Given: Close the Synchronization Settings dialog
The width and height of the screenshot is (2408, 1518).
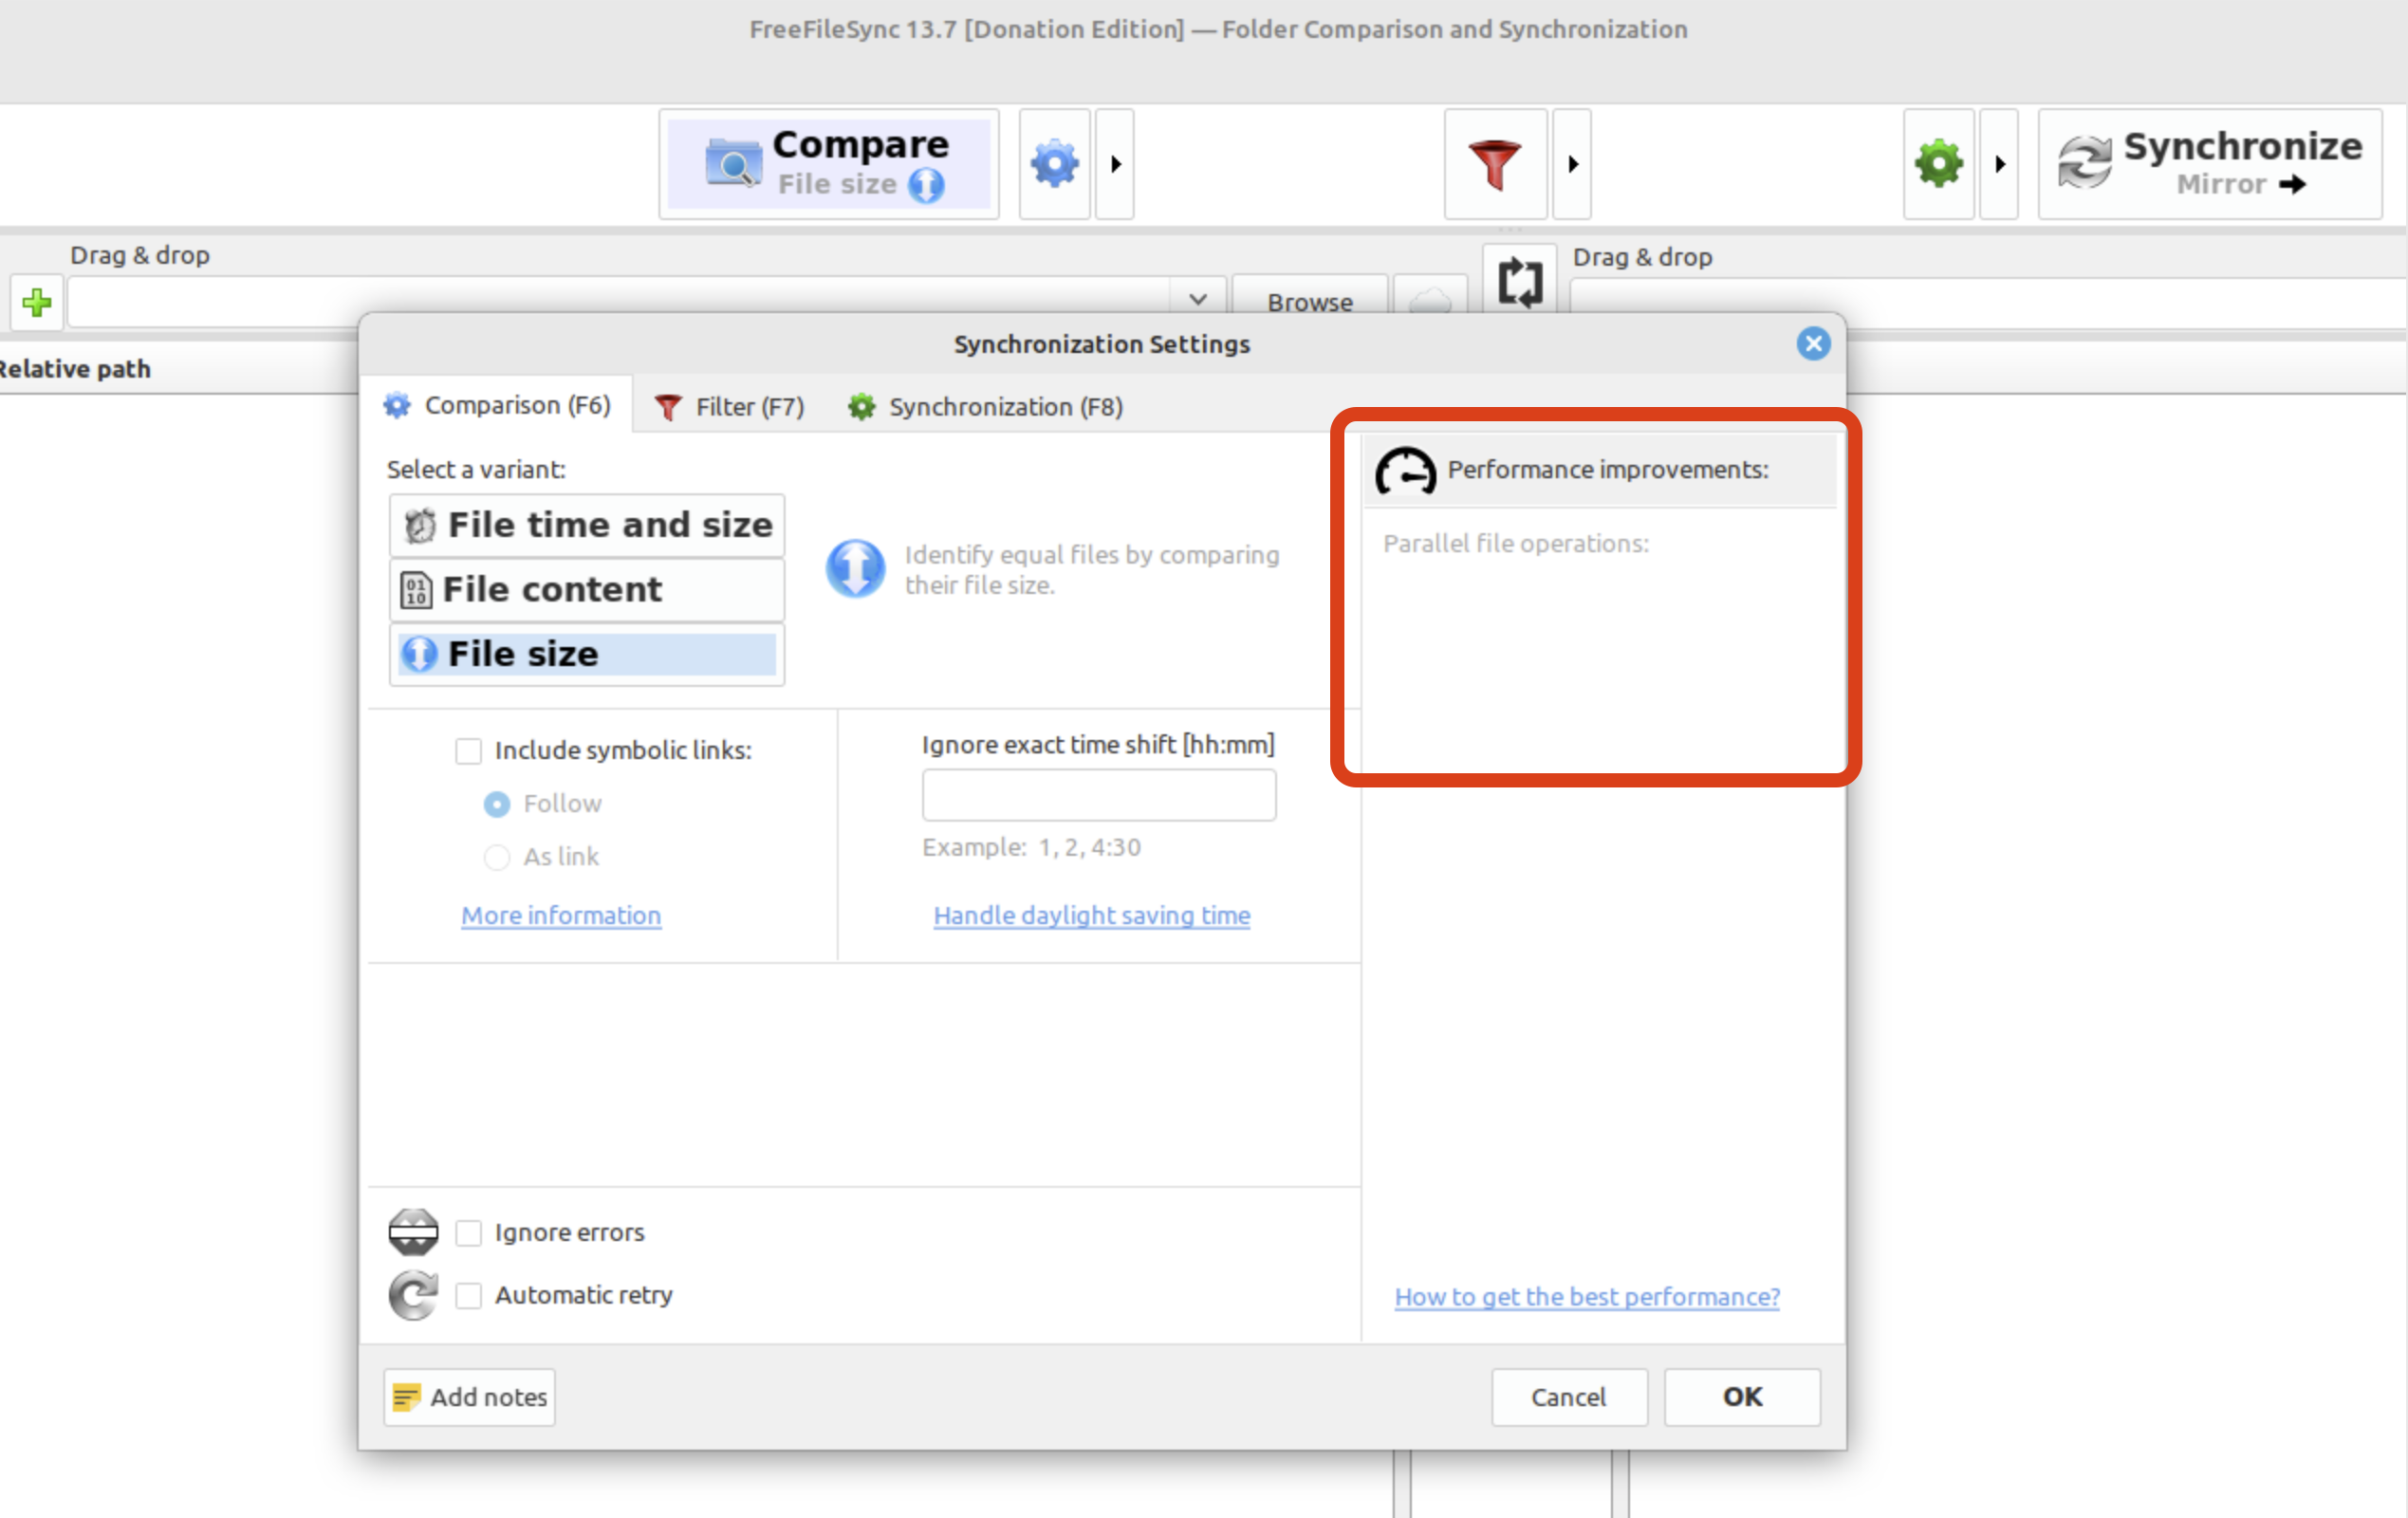Looking at the screenshot, I should pyautogui.click(x=1812, y=344).
